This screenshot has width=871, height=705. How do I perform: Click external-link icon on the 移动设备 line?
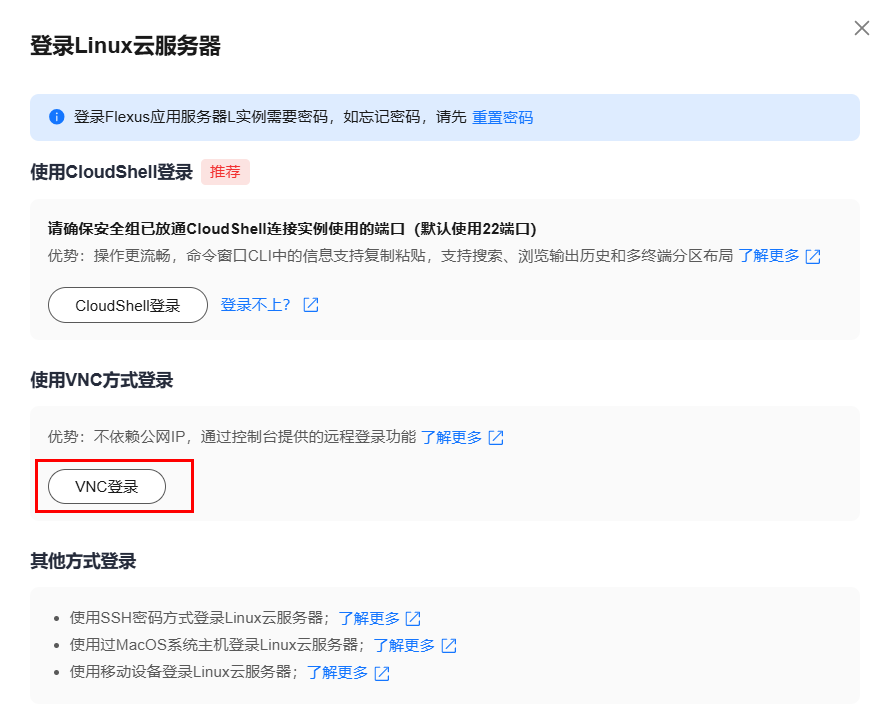coord(381,673)
